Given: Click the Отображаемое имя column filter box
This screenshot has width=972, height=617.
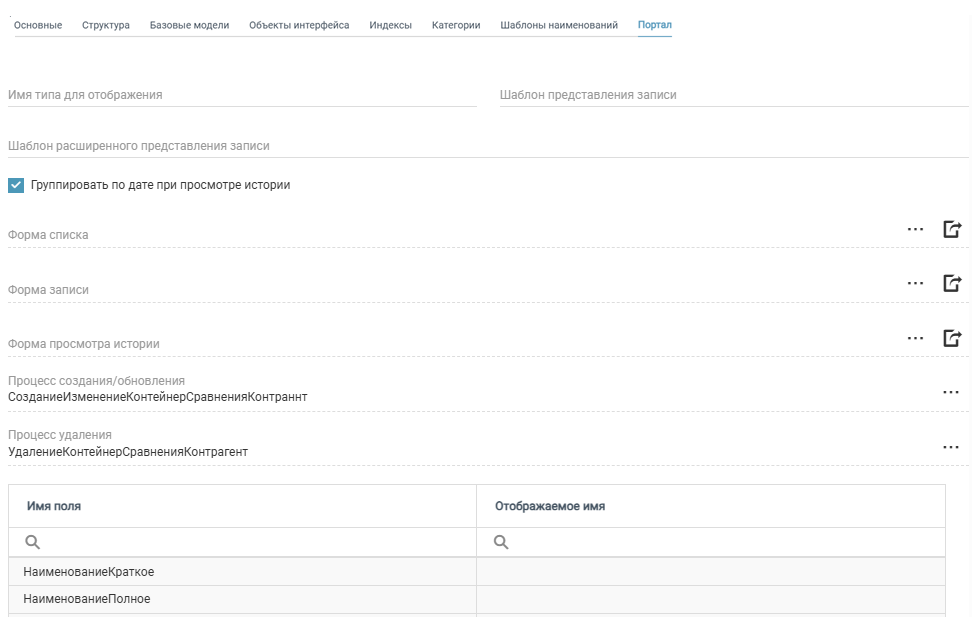Looking at the screenshot, I should [x=718, y=542].
